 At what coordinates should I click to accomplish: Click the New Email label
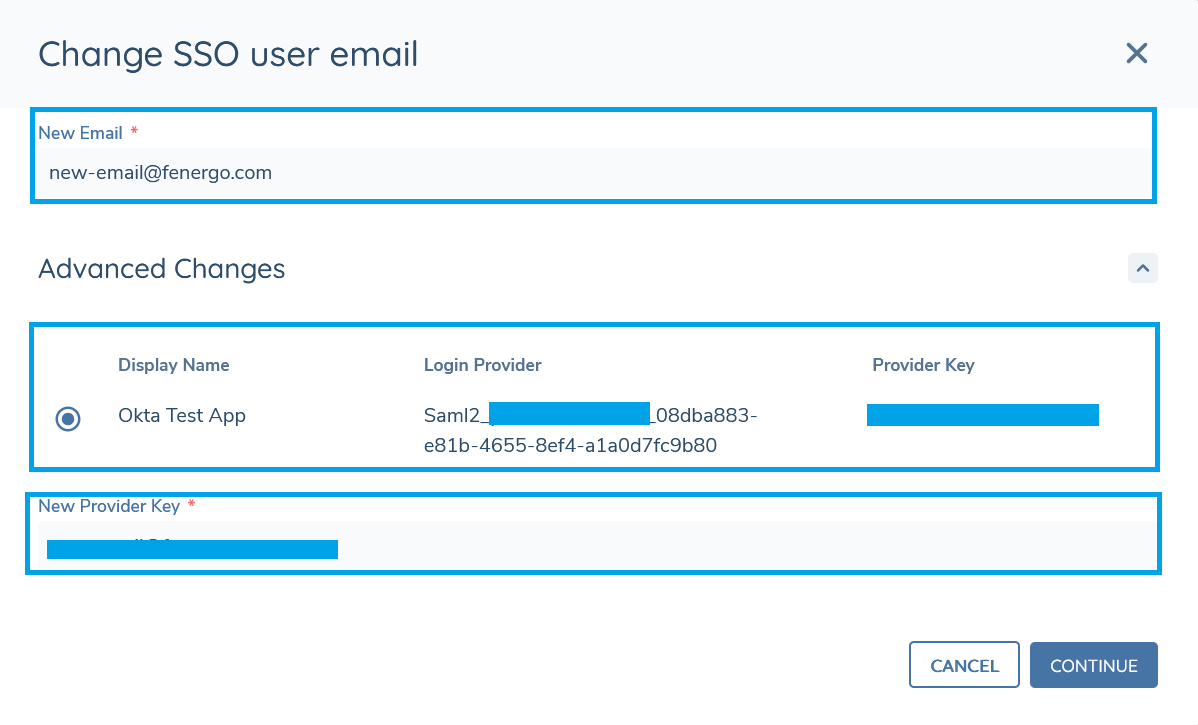80,133
